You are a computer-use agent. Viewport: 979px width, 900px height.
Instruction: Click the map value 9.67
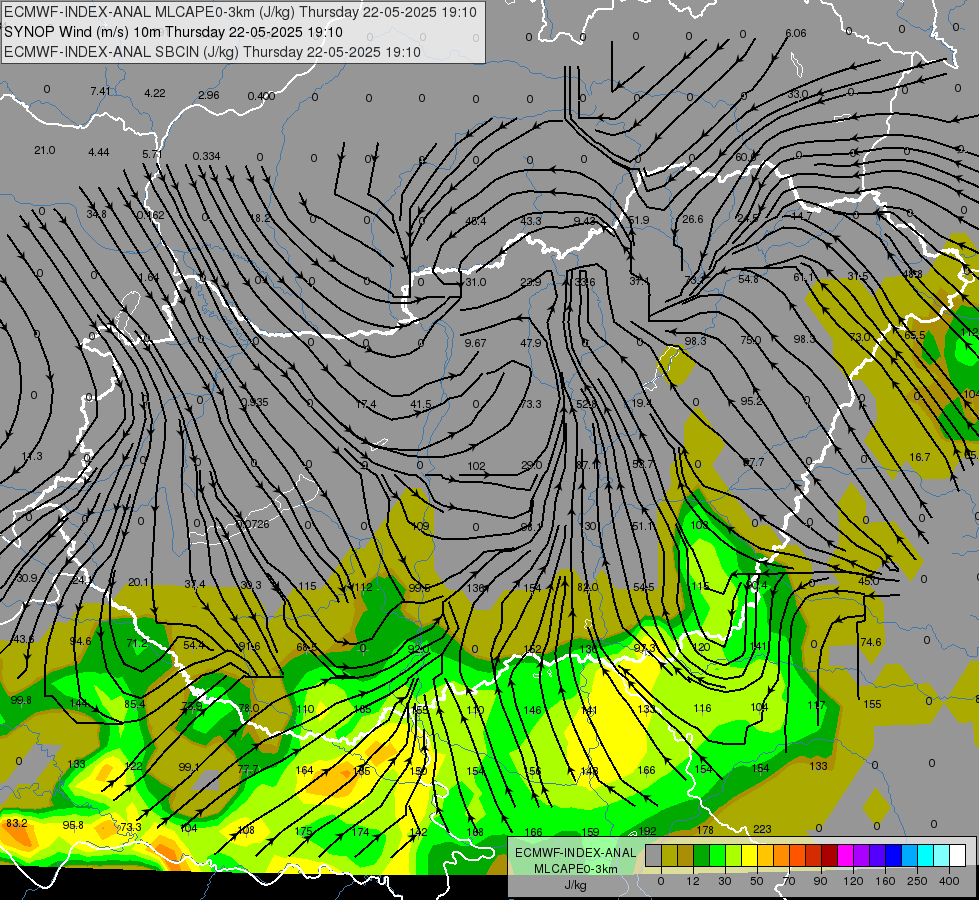point(476,343)
